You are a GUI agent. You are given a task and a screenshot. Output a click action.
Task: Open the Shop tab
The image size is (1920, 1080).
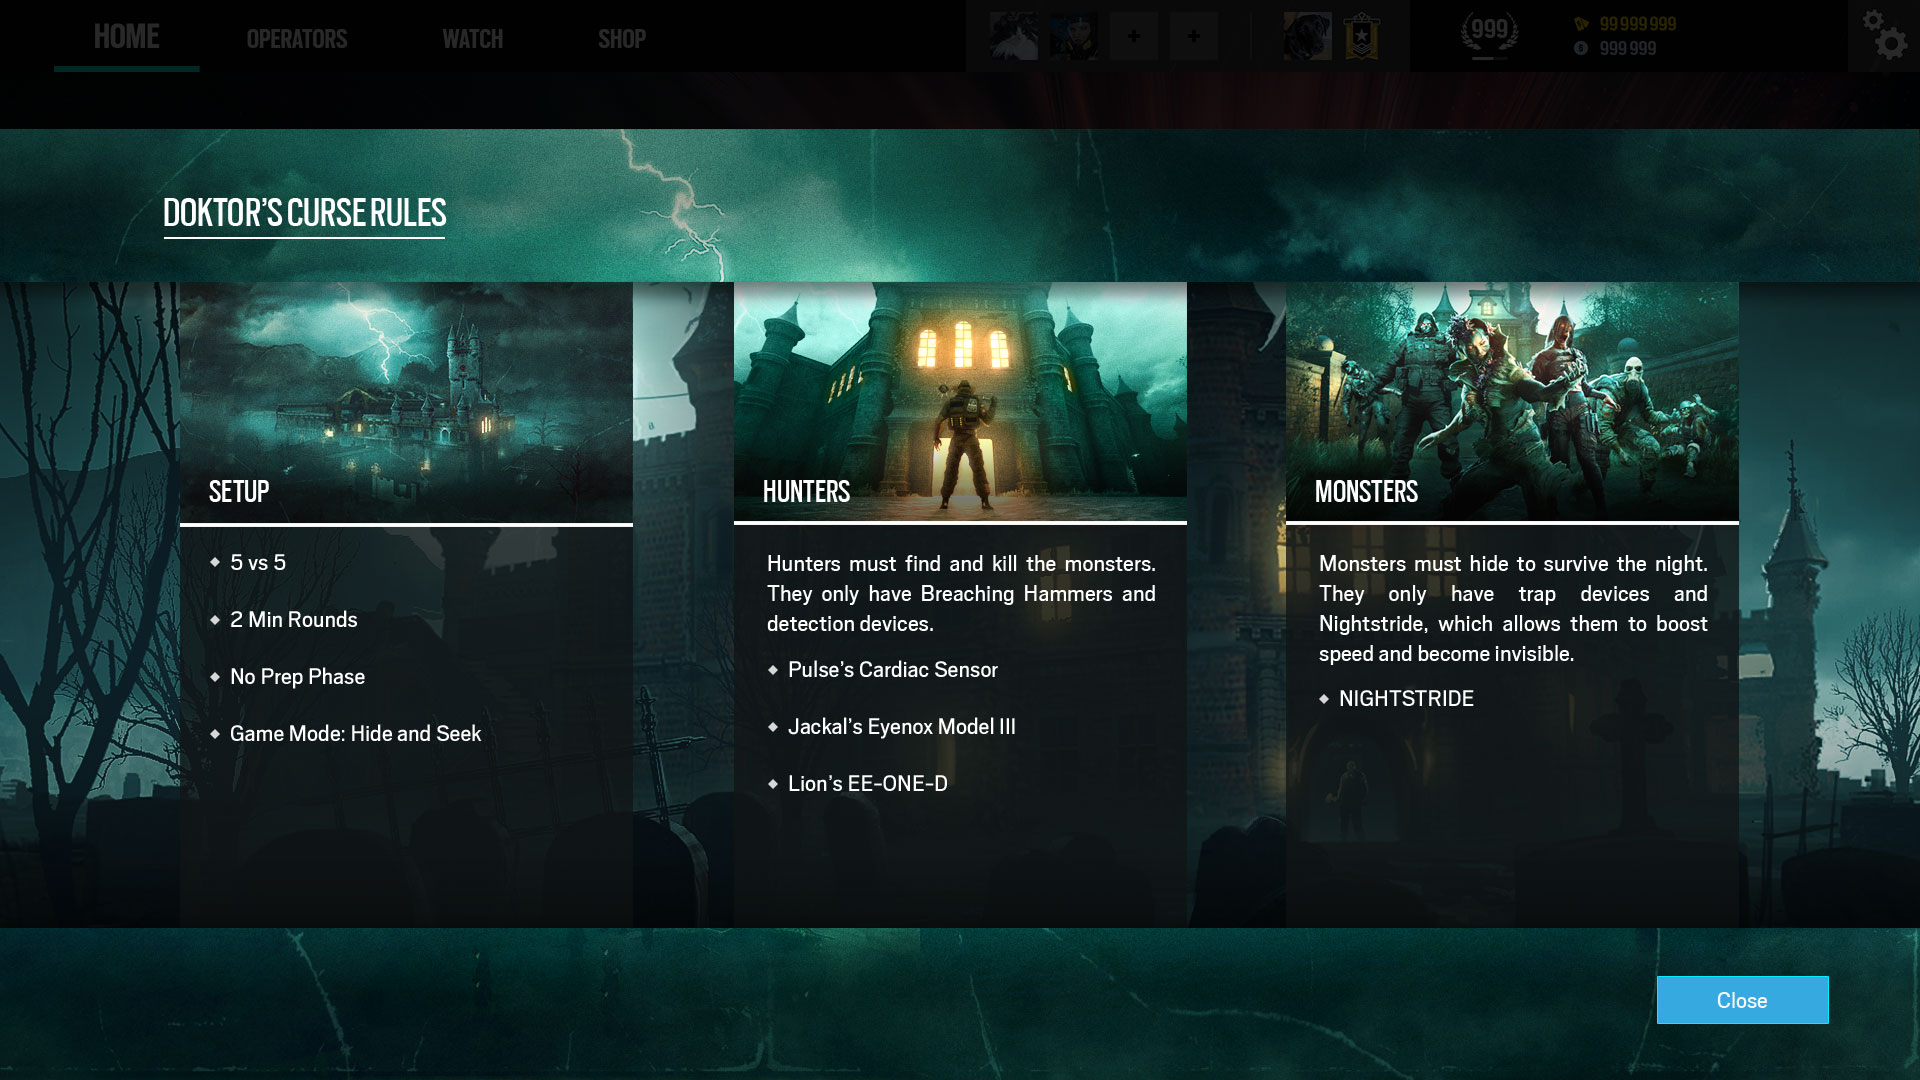pyautogui.click(x=622, y=39)
